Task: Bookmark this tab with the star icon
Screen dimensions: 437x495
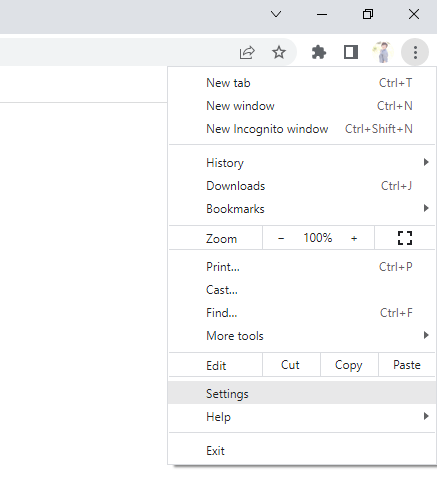Action: click(x=279, y=52)
